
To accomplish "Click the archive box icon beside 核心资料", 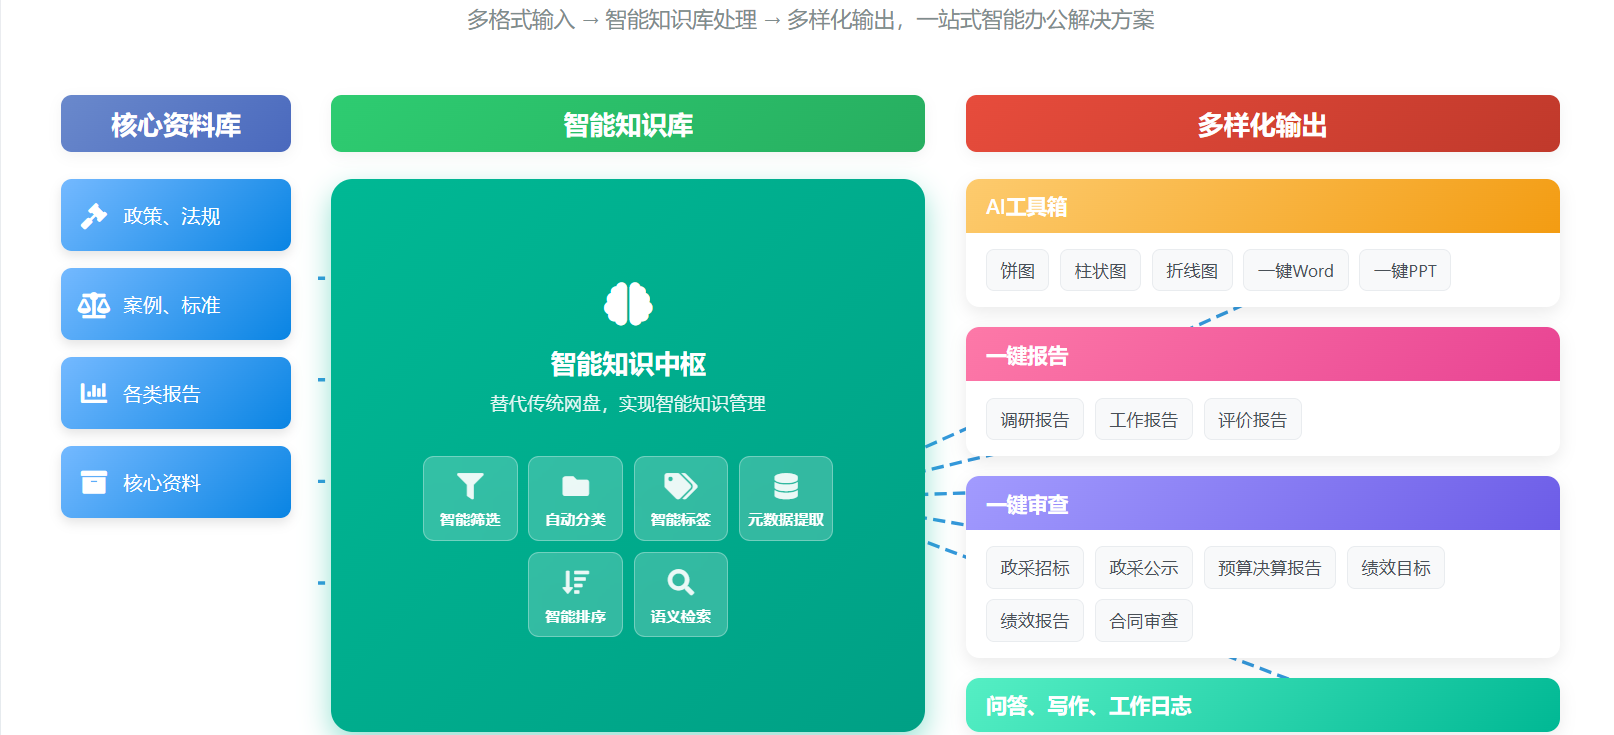I will click(94, 482).
